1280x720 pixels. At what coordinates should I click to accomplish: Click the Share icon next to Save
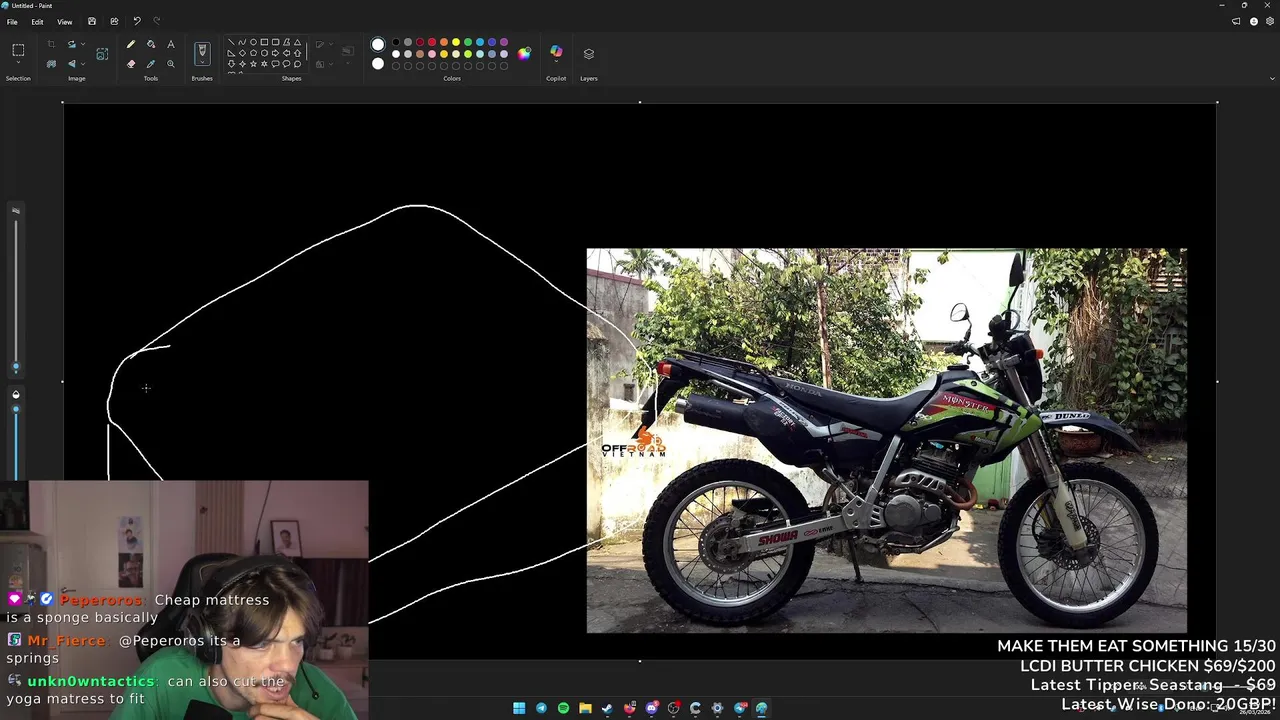[x=114, y=21]
